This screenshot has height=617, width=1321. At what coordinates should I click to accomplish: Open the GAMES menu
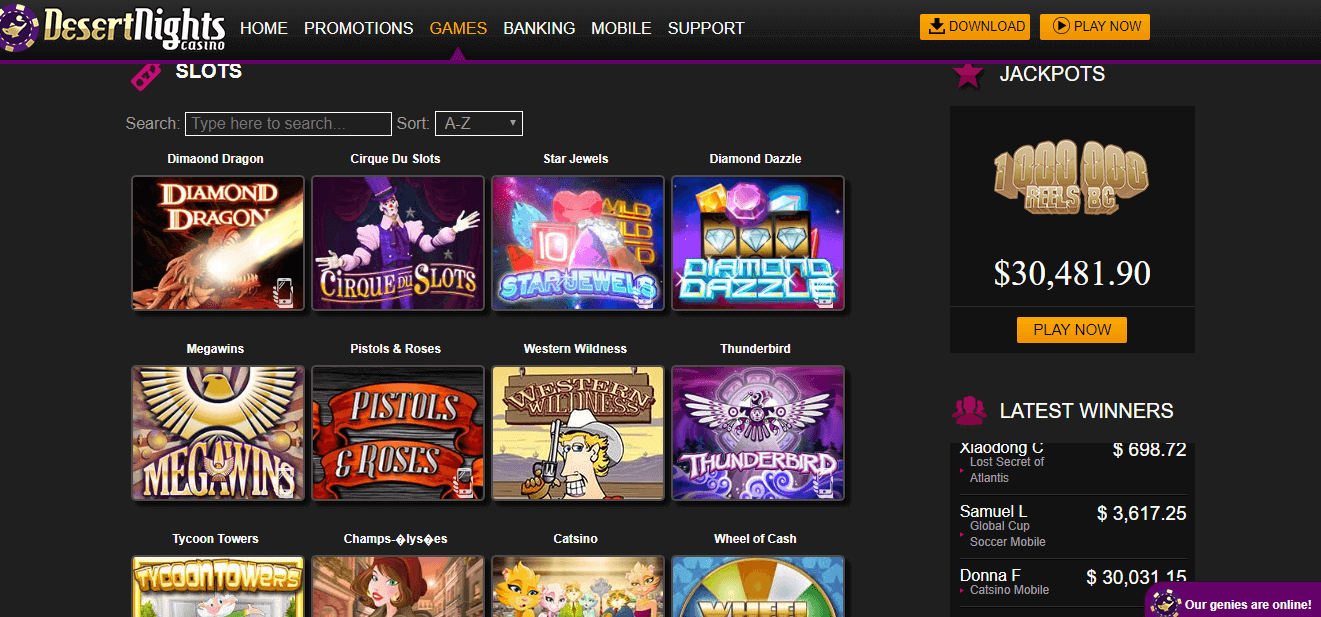(458, 28)
